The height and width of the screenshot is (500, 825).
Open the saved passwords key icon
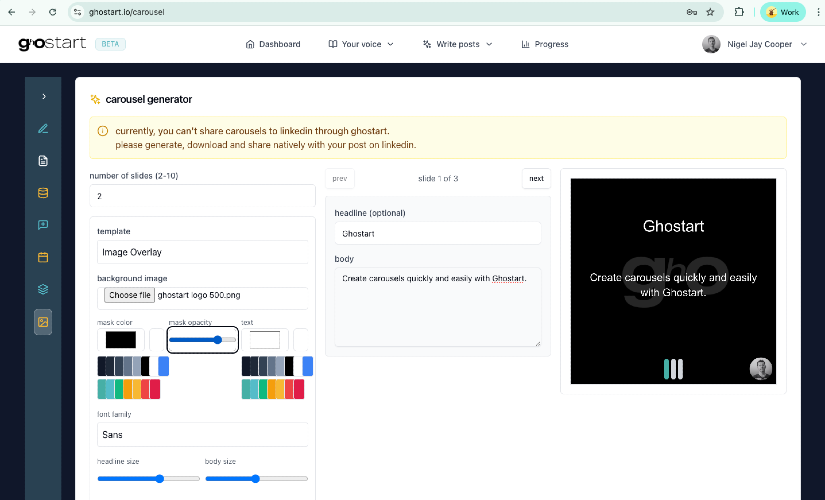coord(692,12)
